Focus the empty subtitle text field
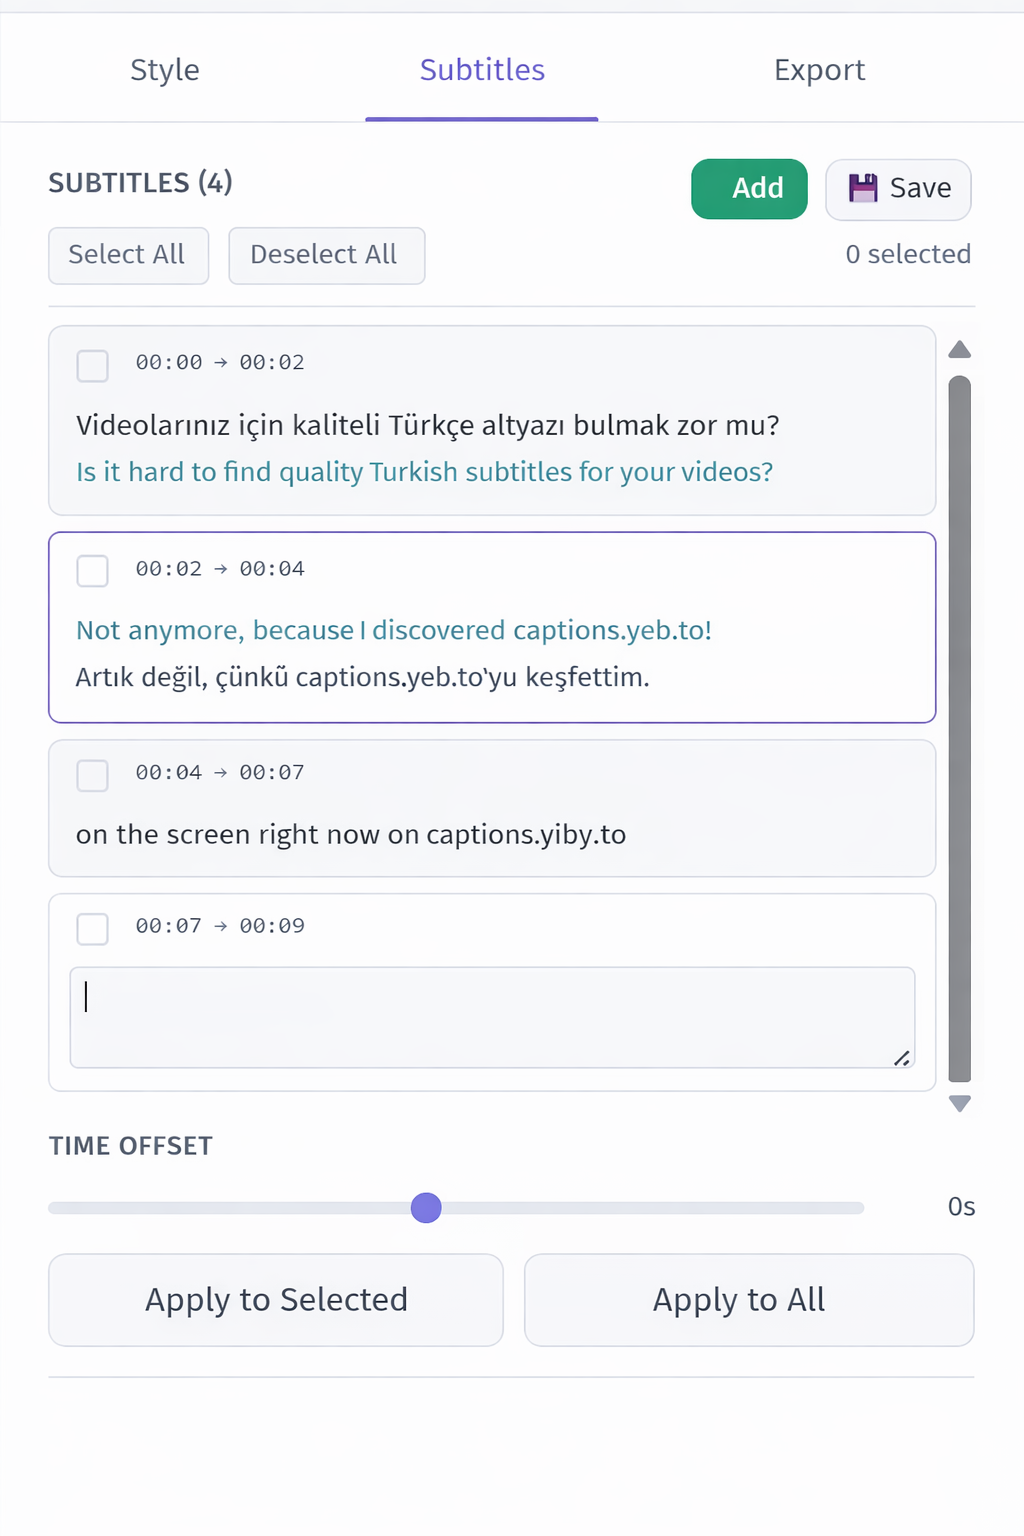This screenshot has height=1536, width=1024. (x=492, y=1017)
